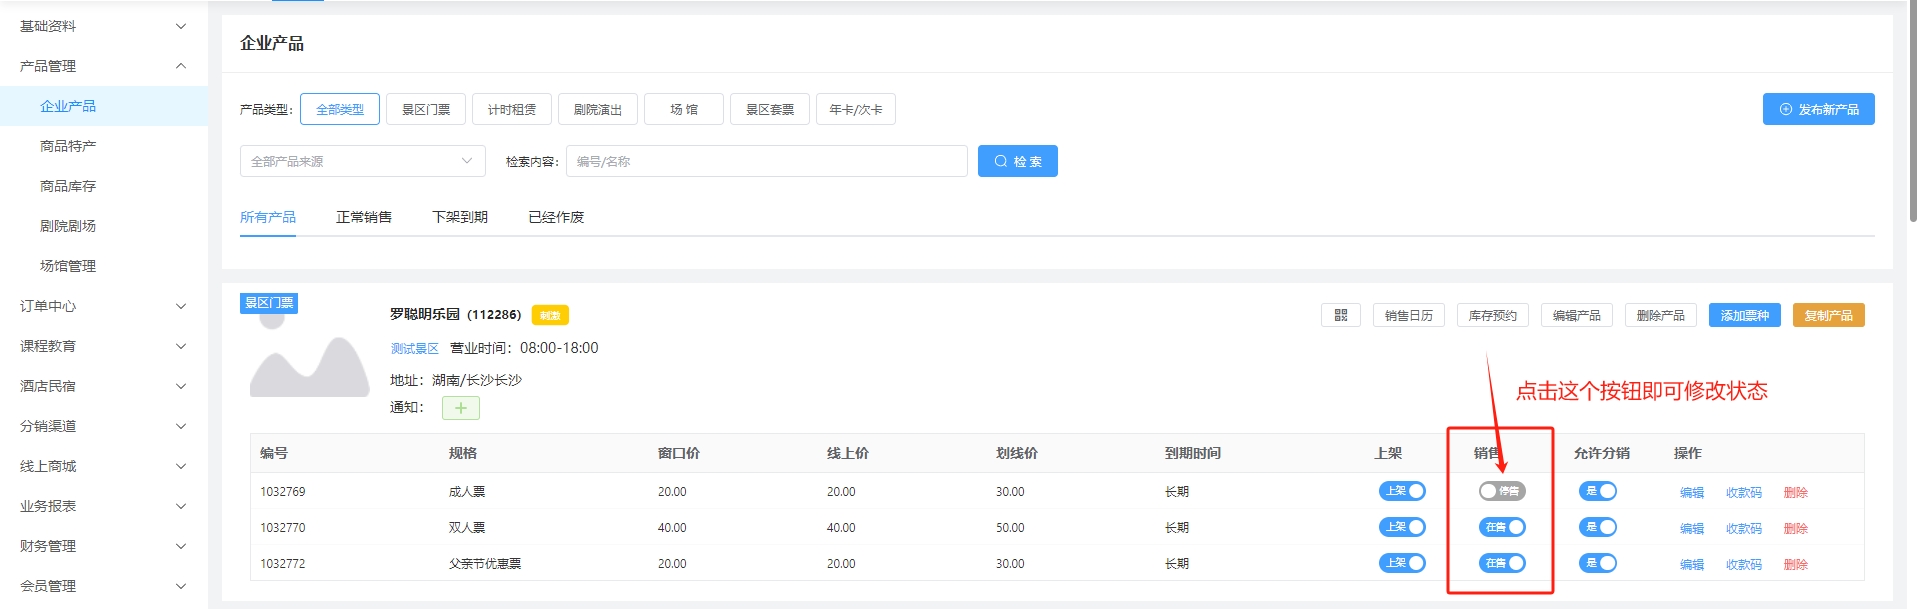Click the green plus notification button
The image size is (1920, 609).
coord(460,408)
